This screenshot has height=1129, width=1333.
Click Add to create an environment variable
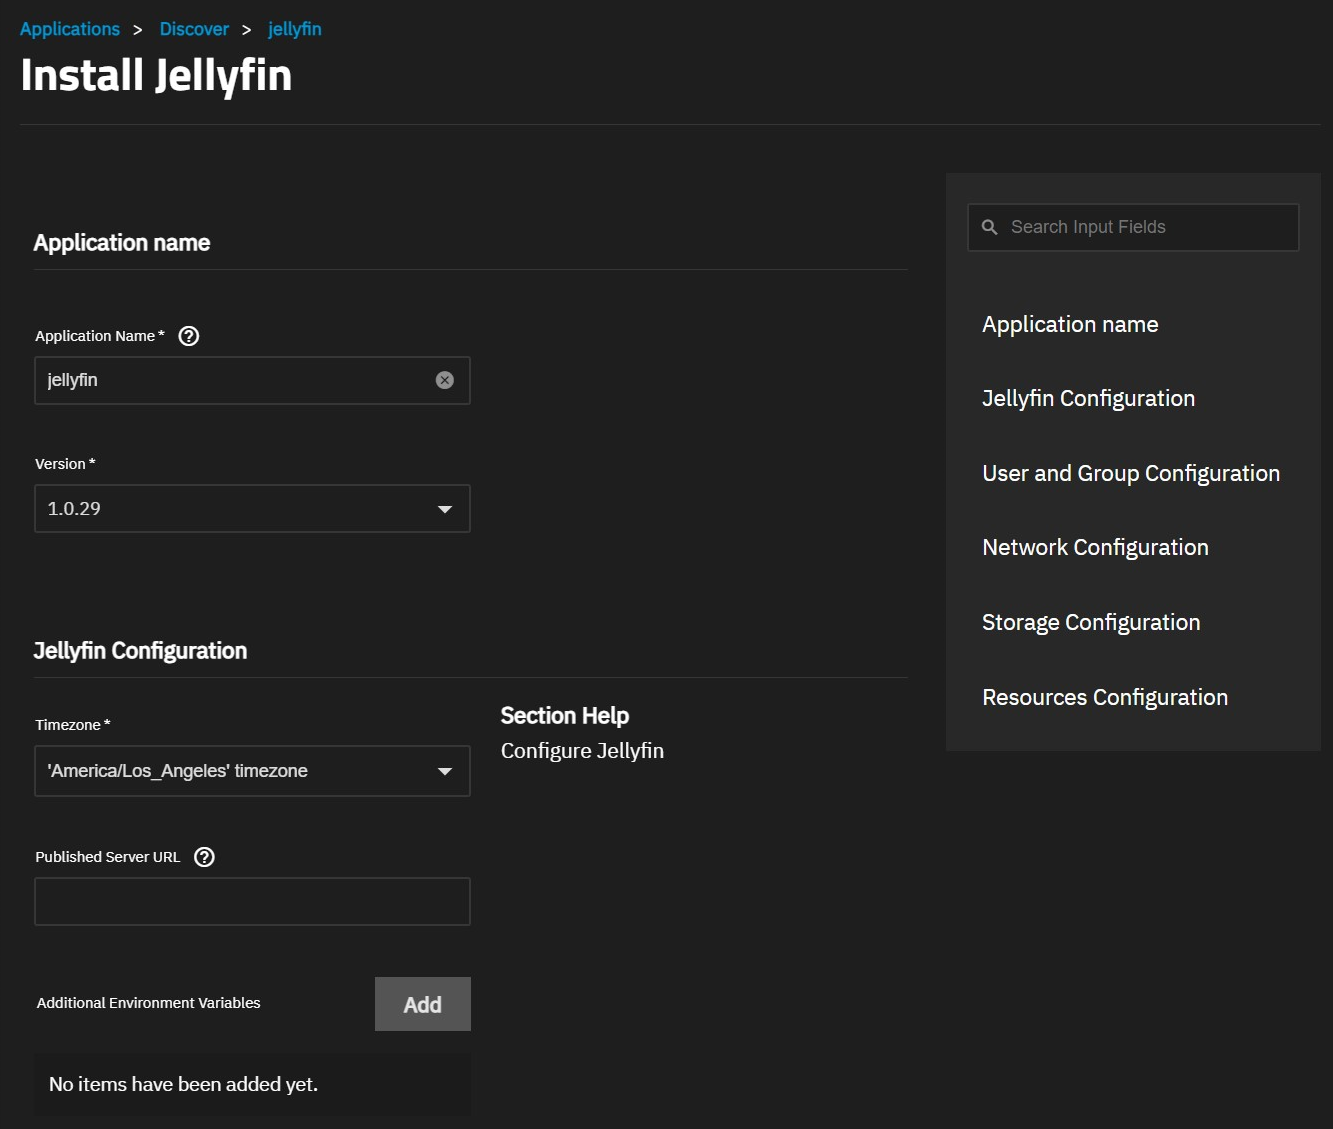point(422,1003)
